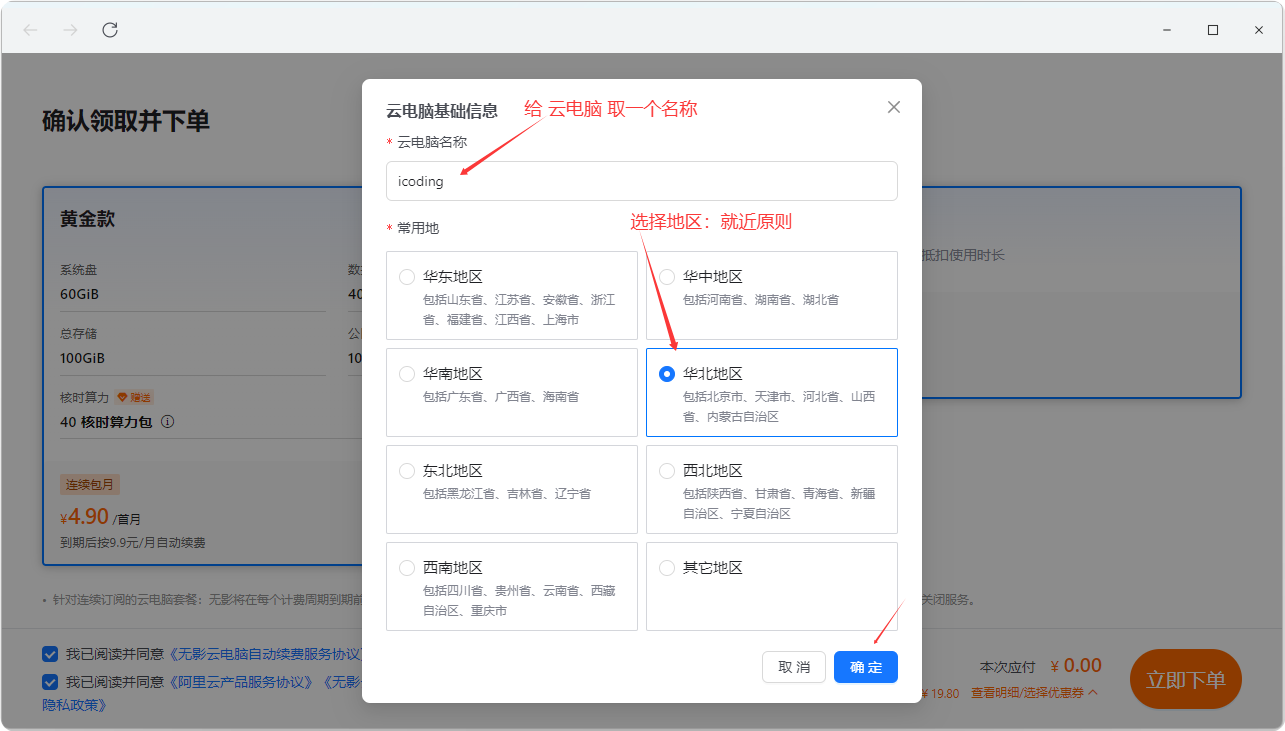This screenshot has height=731, width=1285.
Task: Choose 东北地区 as the region
Action: (407, 471)
